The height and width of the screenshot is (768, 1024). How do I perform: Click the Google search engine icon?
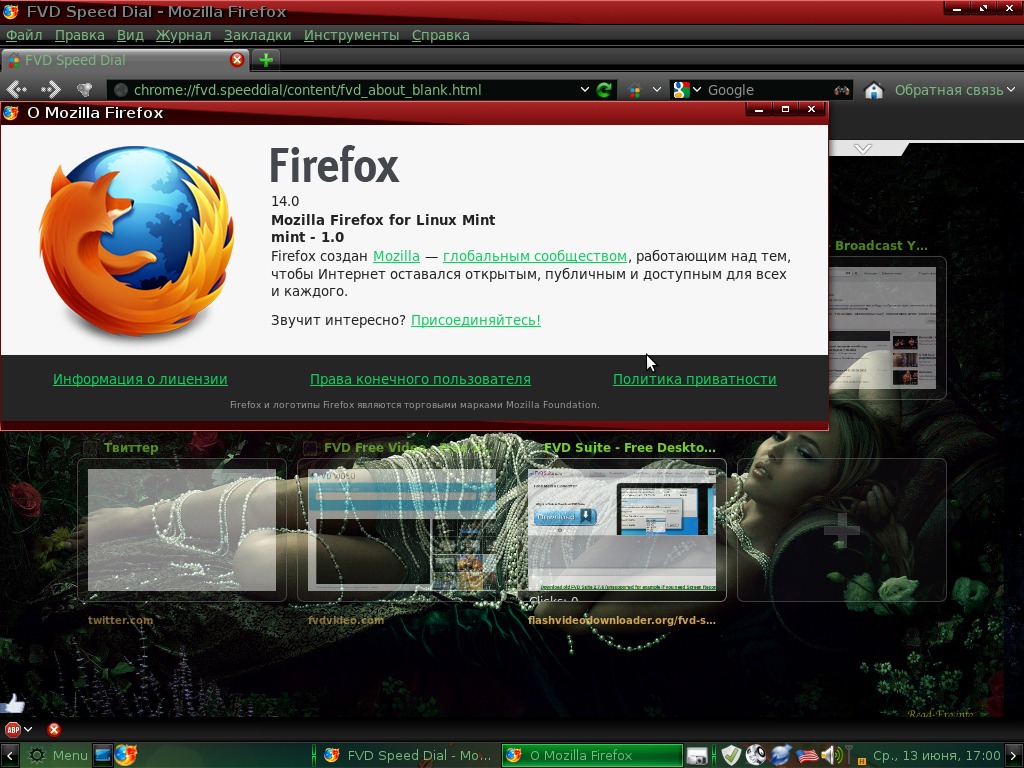coord(681,89)
